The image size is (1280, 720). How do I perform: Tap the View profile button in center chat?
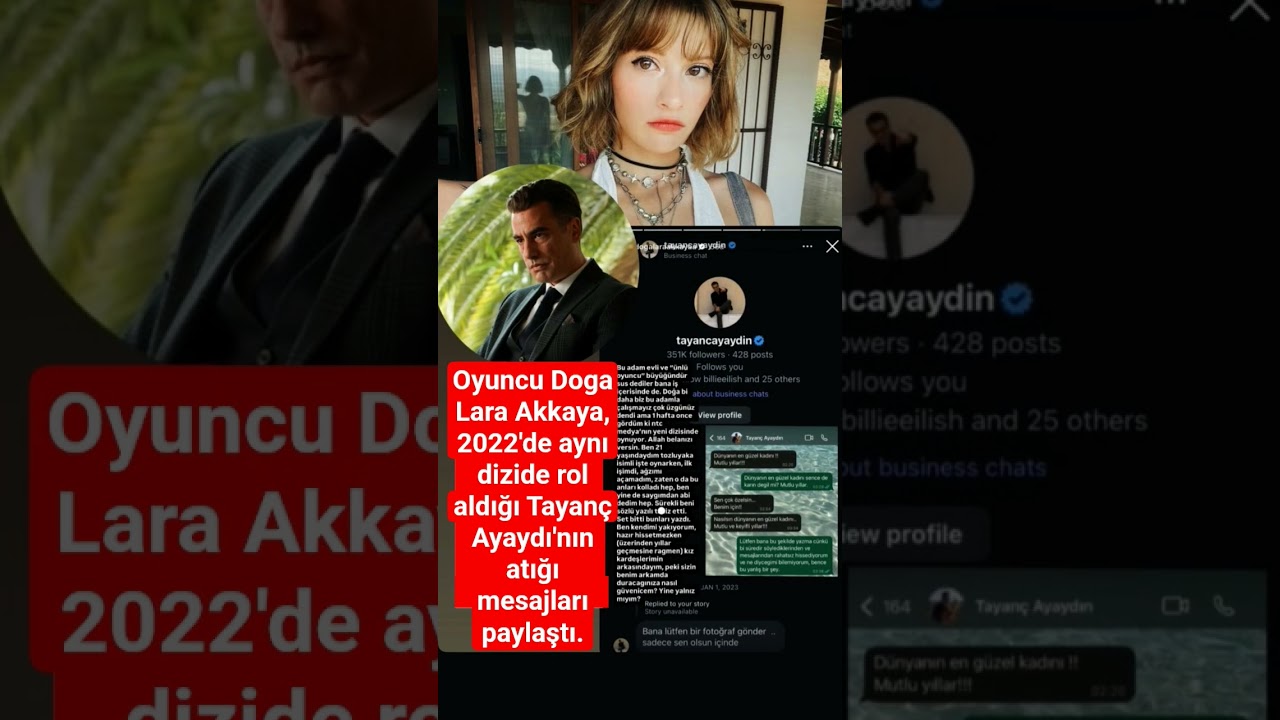point(720,415)
